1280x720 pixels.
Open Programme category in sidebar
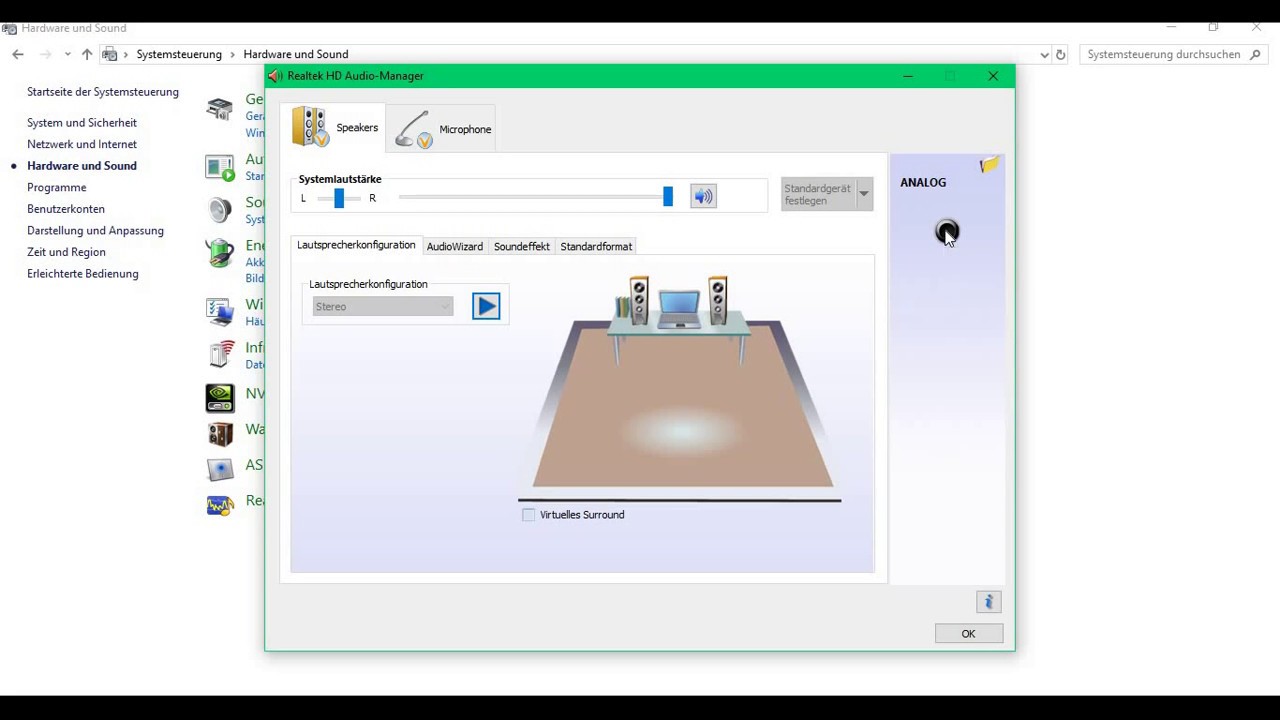pyautogui.click(x=57, y=188)
